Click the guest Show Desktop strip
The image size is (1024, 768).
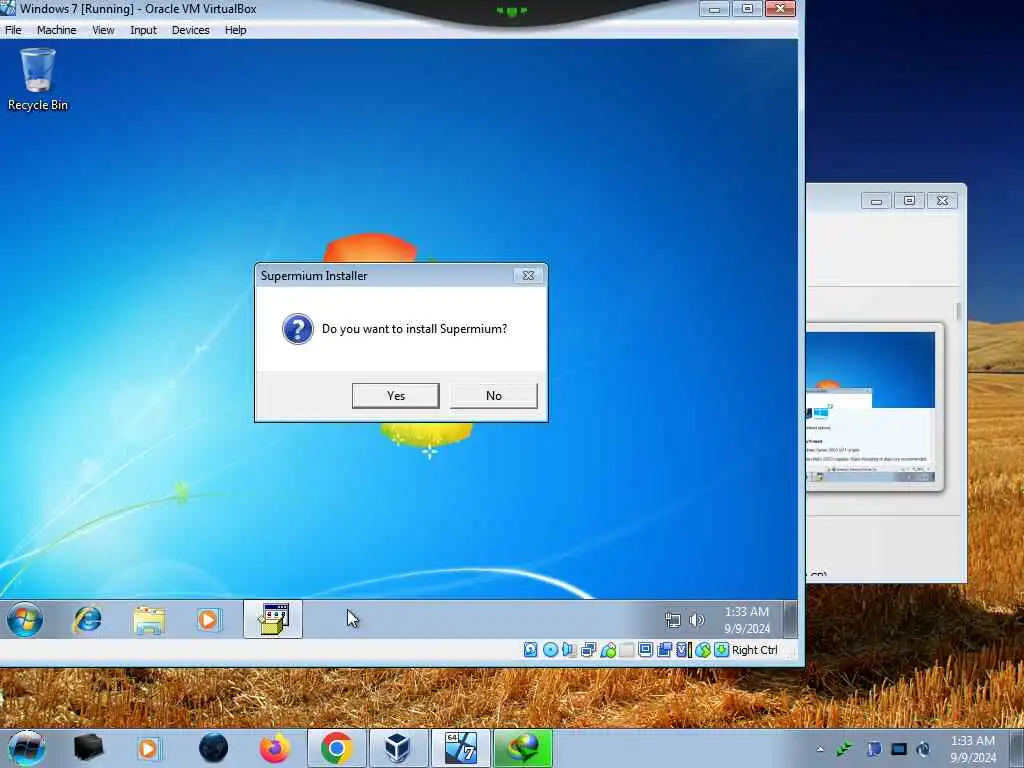790,619
